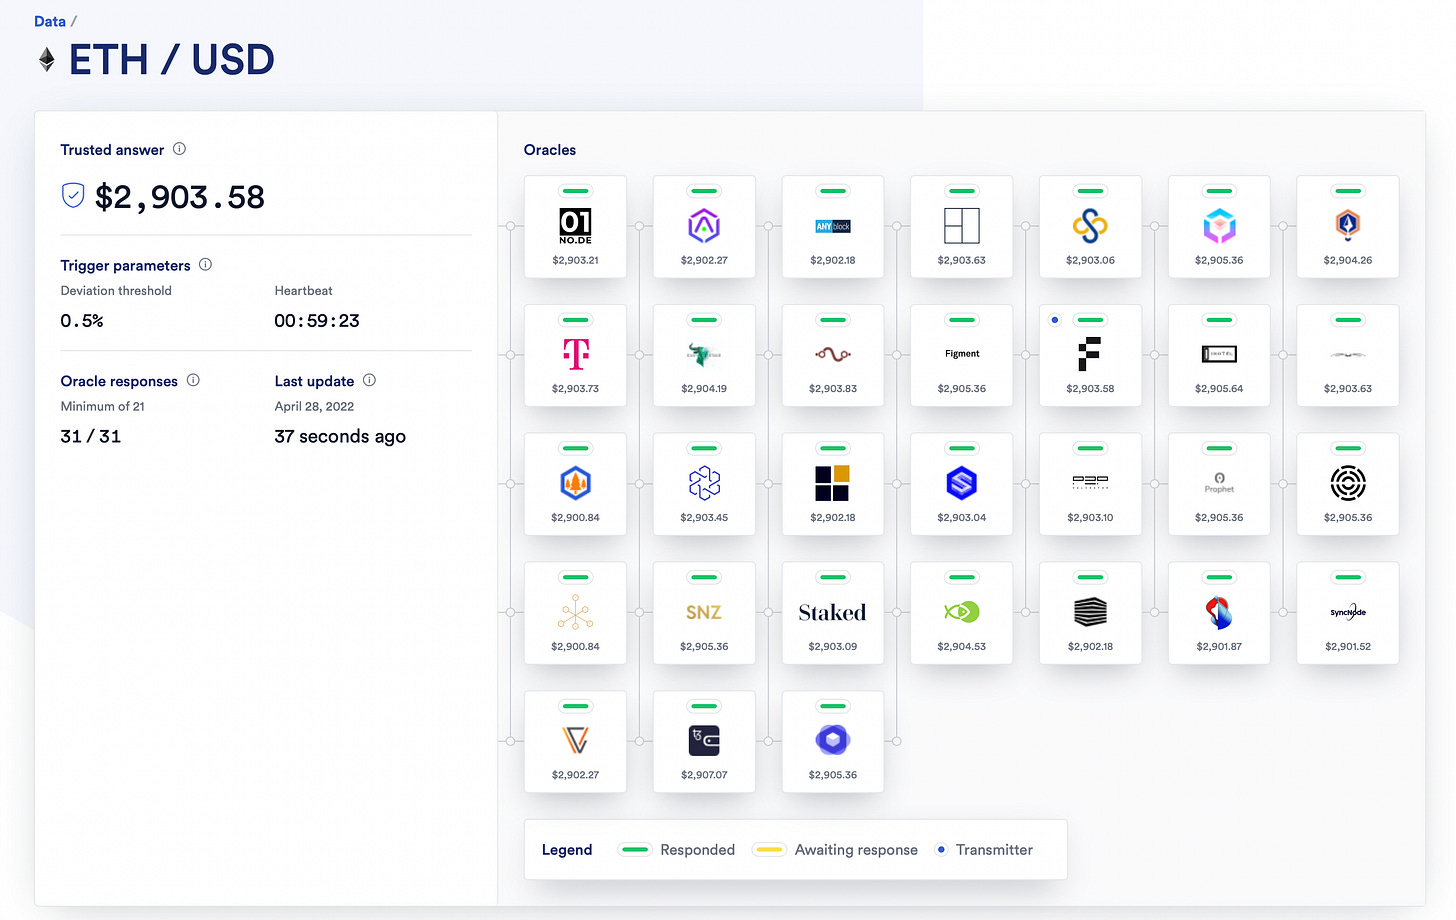Select the gray wings oracle logo
The width and height of the screenshot is (1456, 920).
[x=1348, y=354]
